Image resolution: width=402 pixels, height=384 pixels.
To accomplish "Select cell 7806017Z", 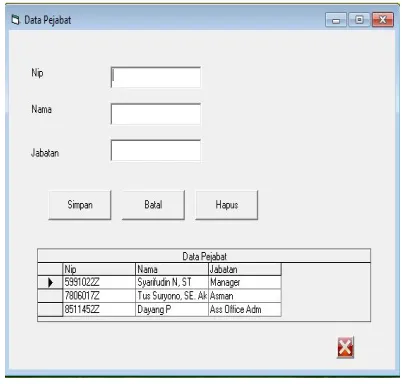I will pos(99,296).
